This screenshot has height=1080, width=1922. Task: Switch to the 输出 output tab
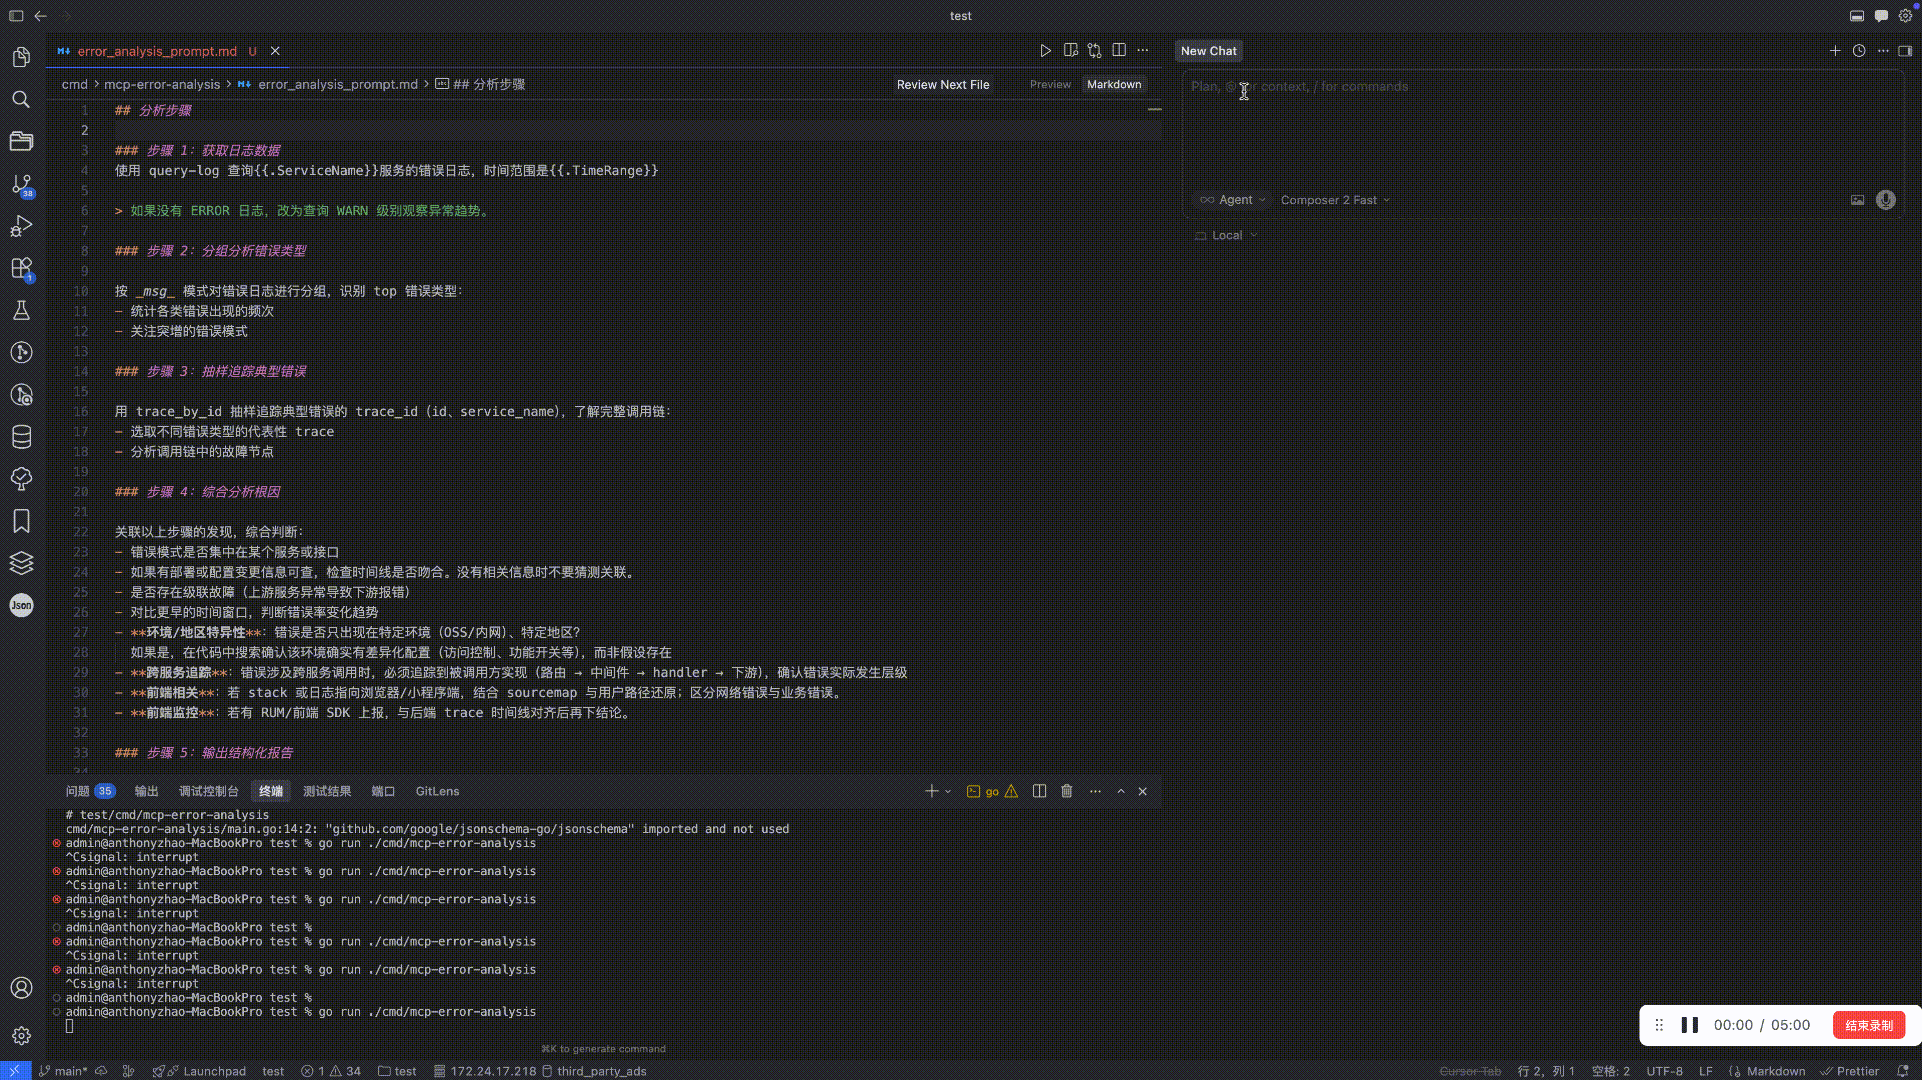(x=147, y=791)
